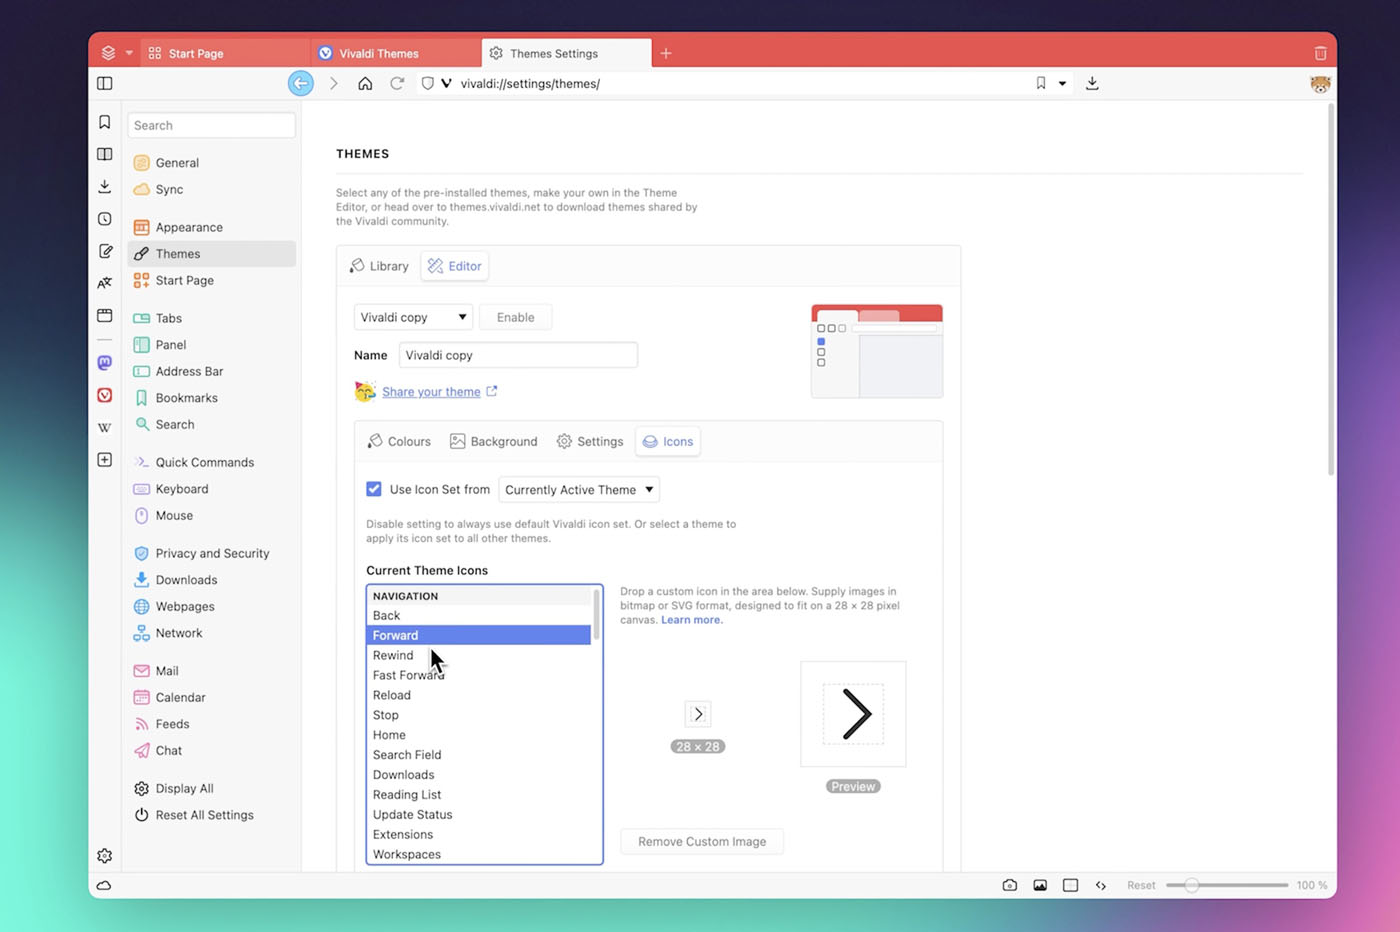The height and width of the screenshot is (932, 1400).
Task: Capture page with the camera icon
Action: 1010,886
